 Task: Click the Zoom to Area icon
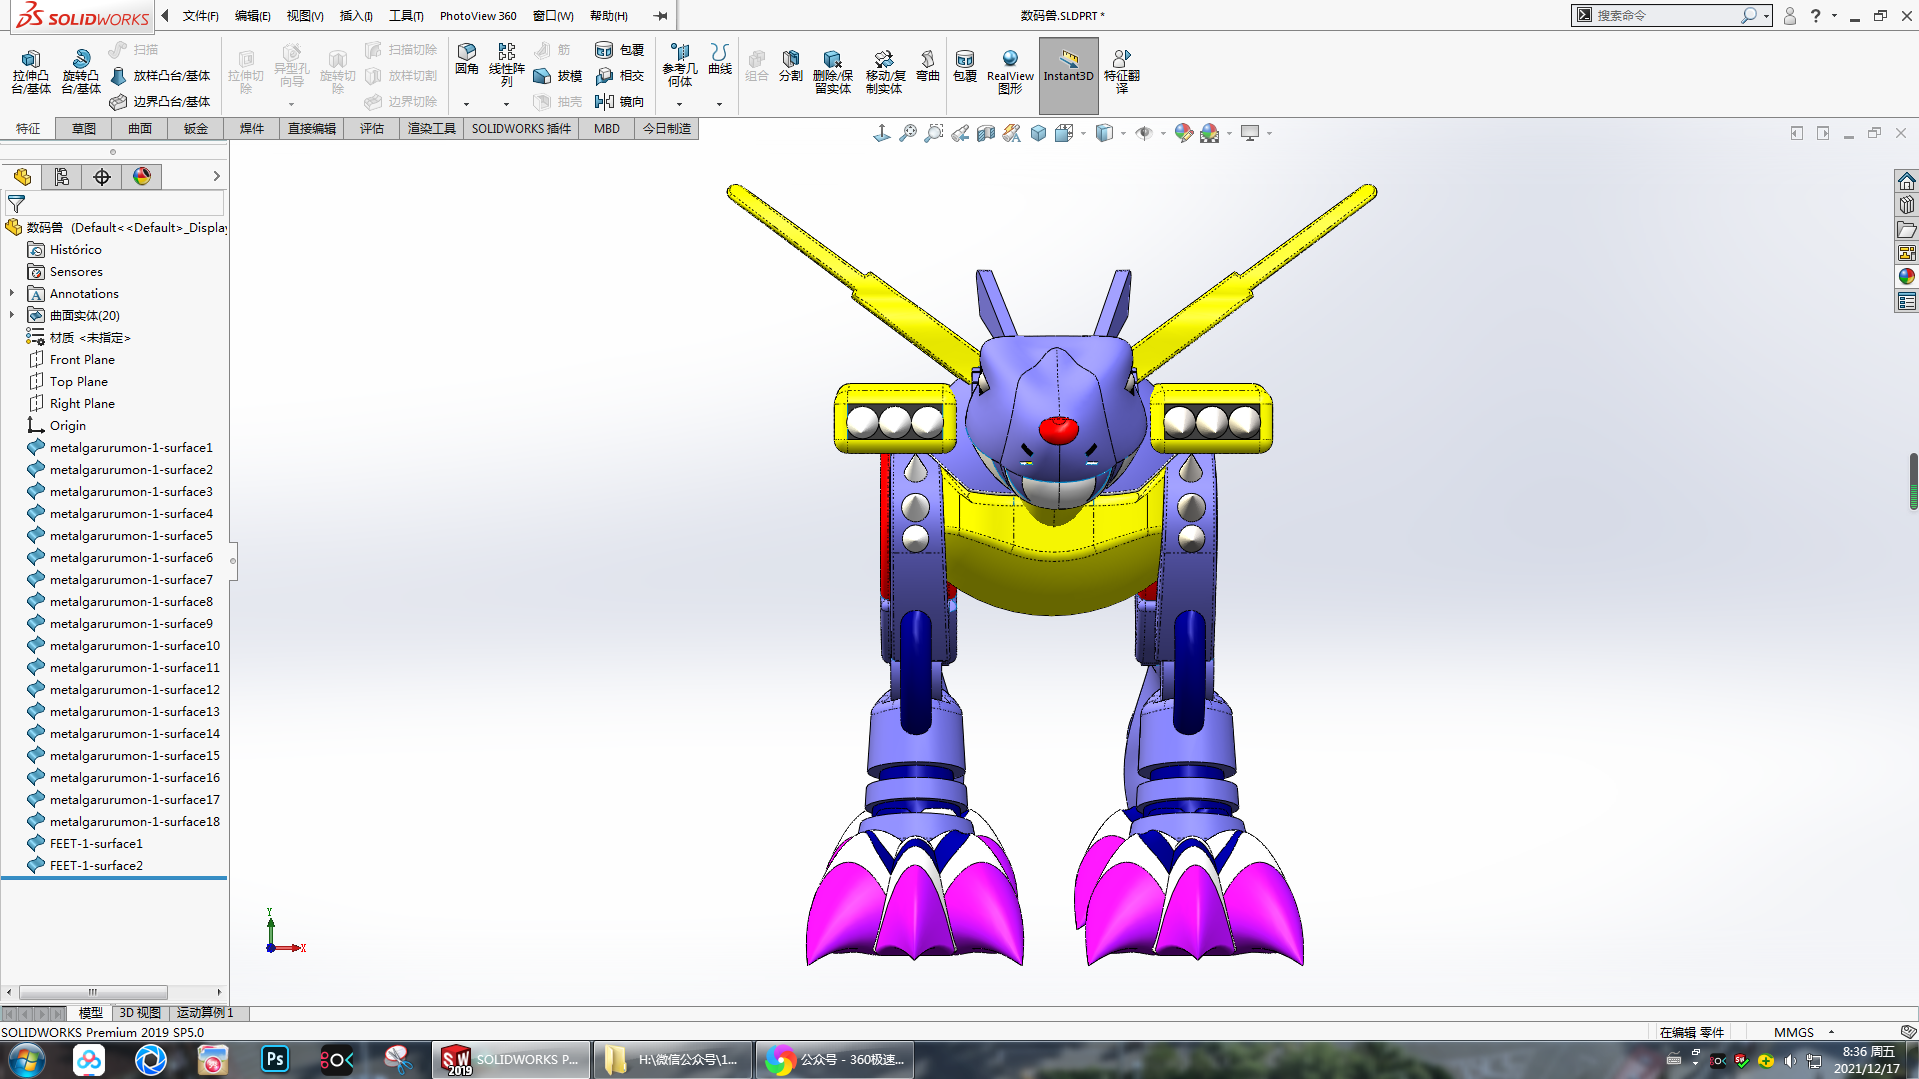coord(934,133)
